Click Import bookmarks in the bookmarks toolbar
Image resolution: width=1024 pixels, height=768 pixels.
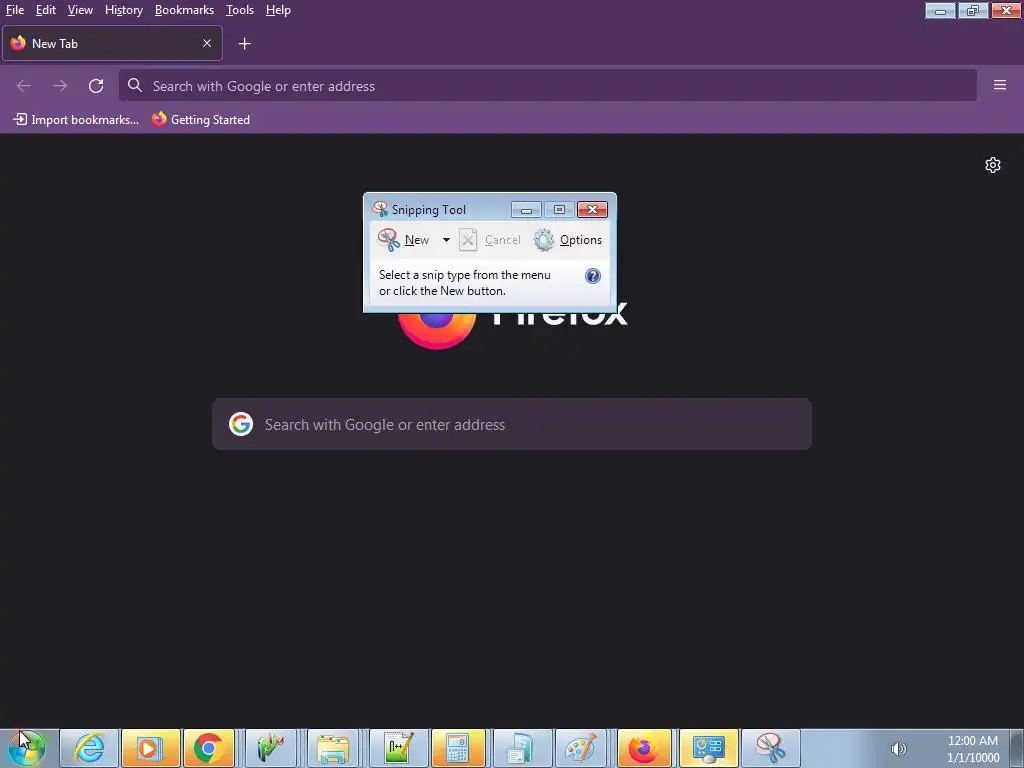[76, 120]
